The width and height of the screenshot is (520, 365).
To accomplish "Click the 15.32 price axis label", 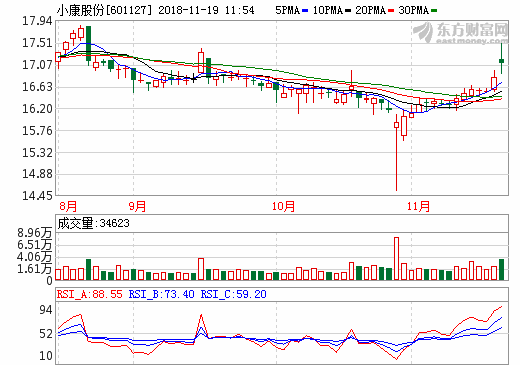I will pyautogui.click(x=37, y=153).
